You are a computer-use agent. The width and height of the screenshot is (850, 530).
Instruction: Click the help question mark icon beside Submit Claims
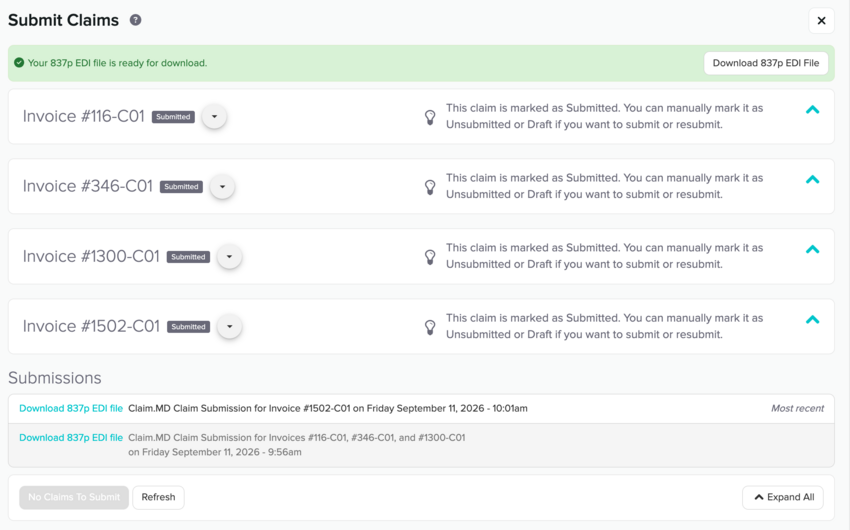[136, 20]
